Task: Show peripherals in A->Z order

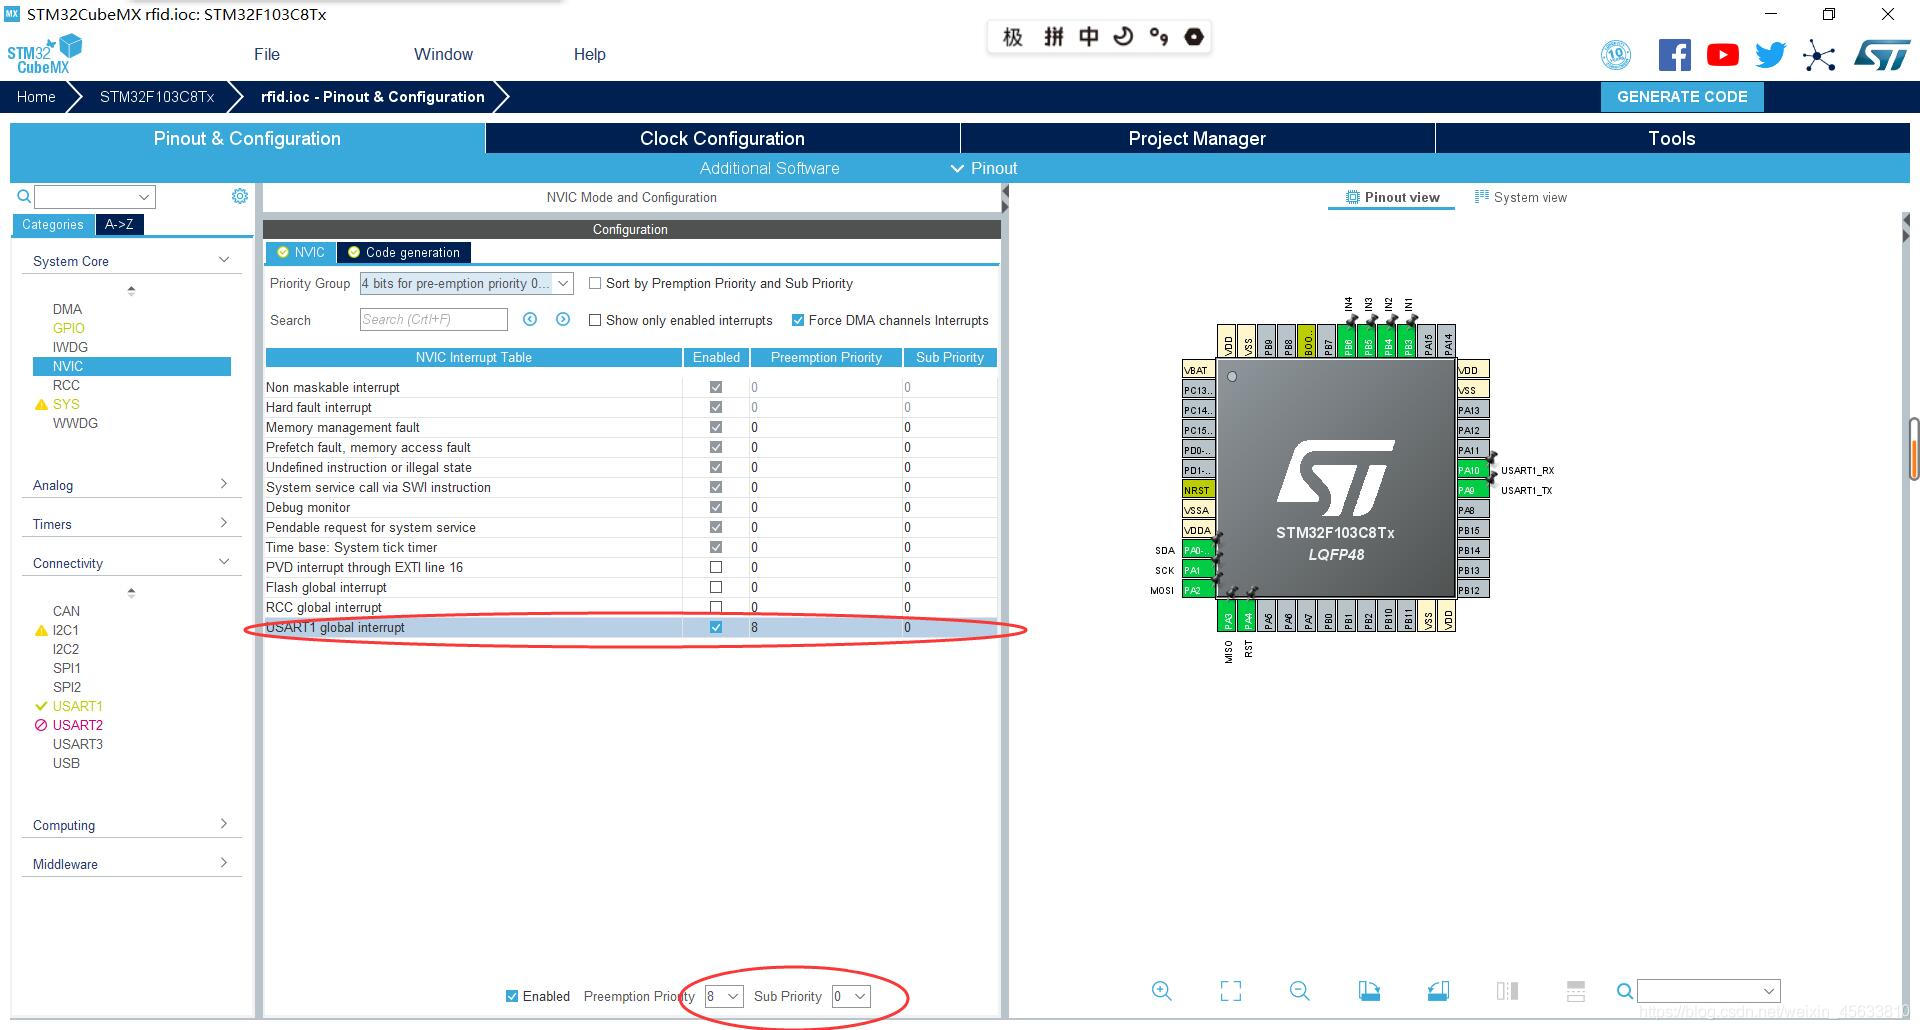Action: coord(119,224)
